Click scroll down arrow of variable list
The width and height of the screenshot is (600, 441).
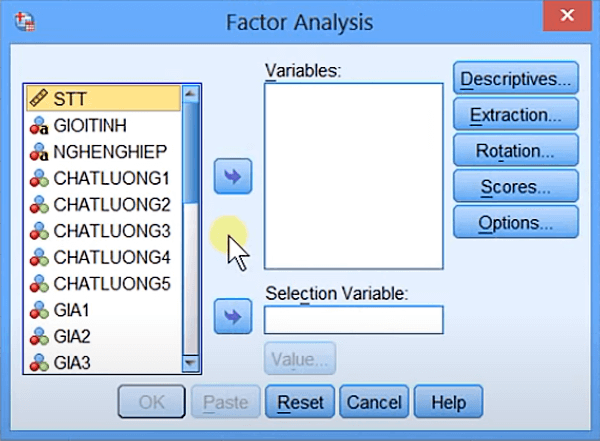[x=191, y=363]
